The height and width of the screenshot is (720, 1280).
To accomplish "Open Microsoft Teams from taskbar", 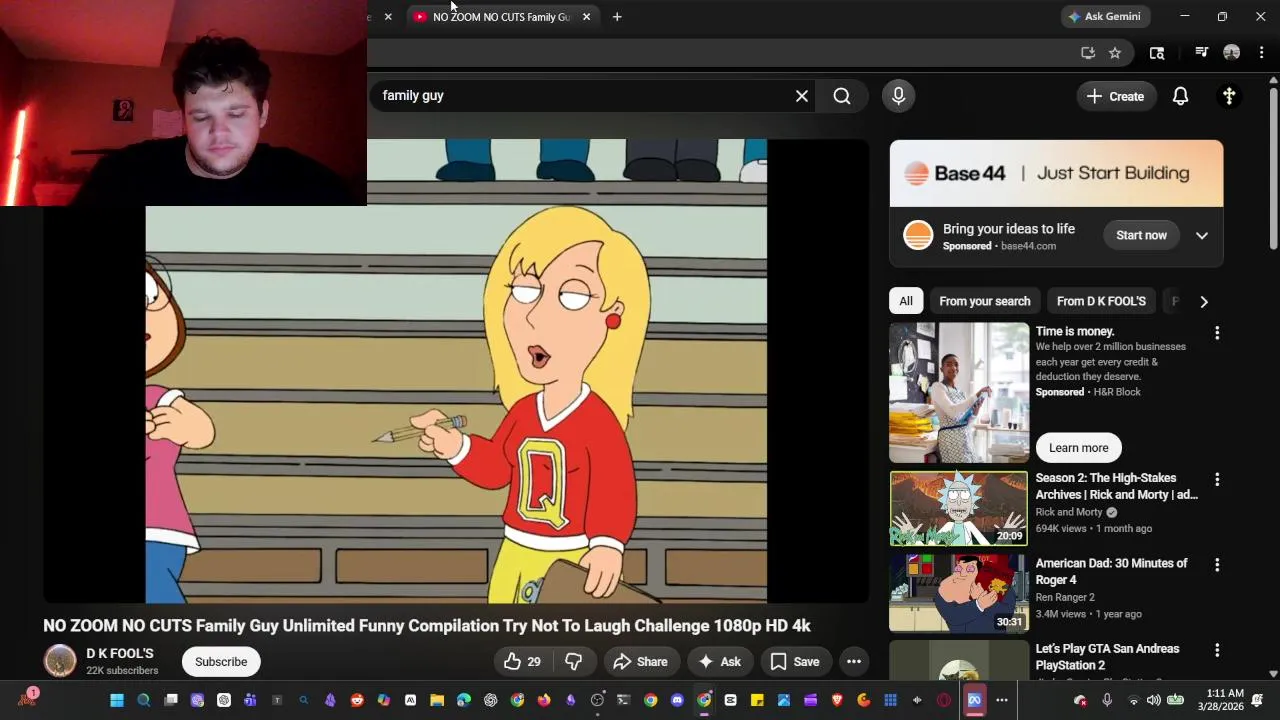I will 250,700.
